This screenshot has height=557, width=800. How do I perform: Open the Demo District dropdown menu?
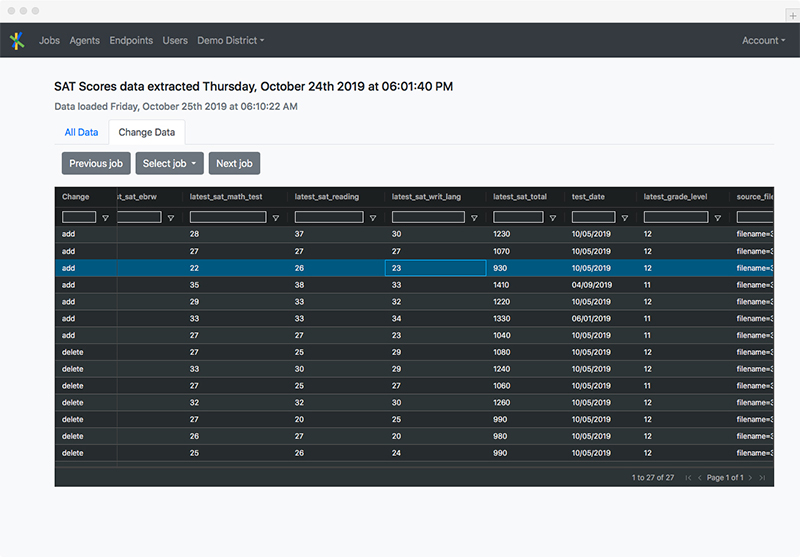pos(230,41)
